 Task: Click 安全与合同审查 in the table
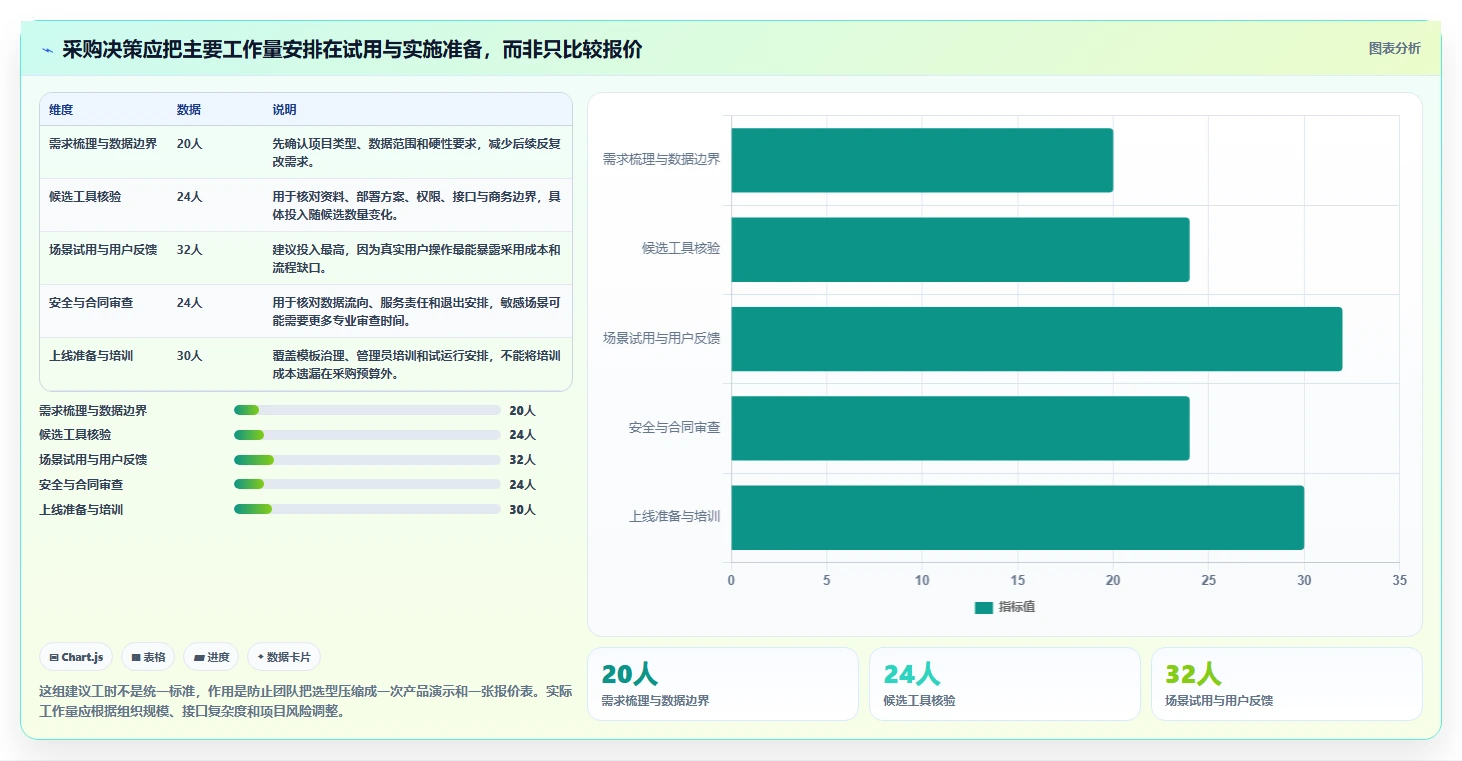tap(91, 303)
